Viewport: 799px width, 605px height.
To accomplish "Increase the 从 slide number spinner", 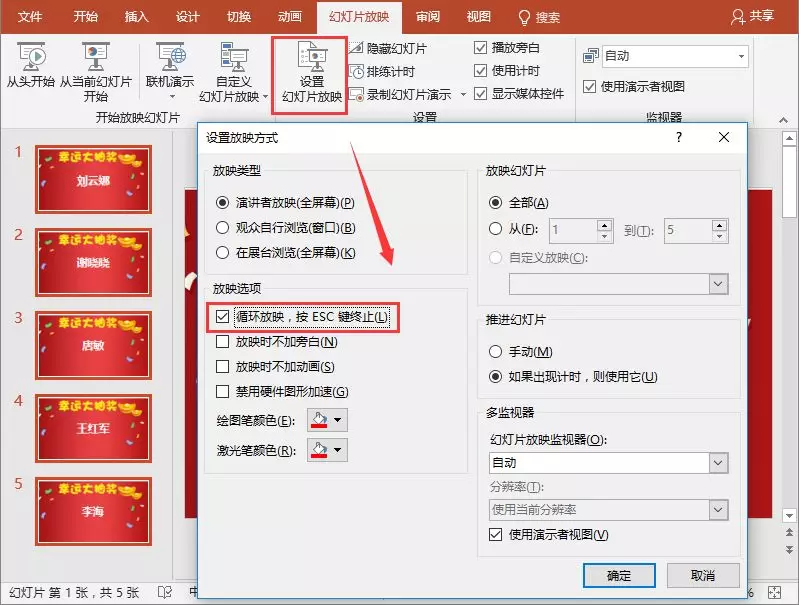I will pos(604,225).
